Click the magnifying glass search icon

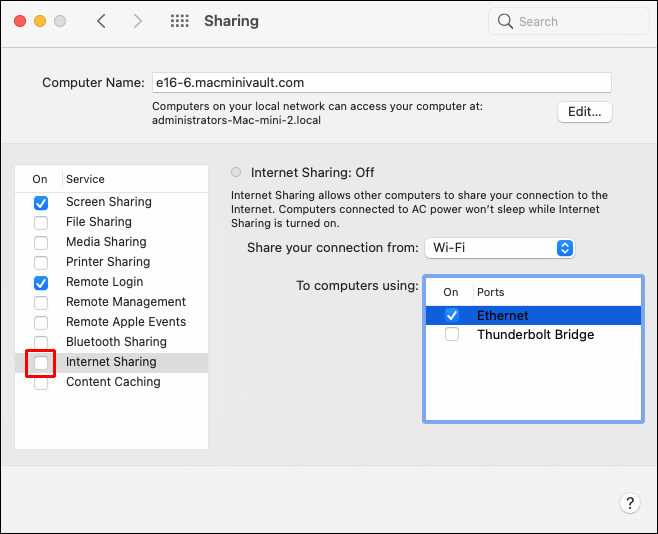tap(506, 21)
